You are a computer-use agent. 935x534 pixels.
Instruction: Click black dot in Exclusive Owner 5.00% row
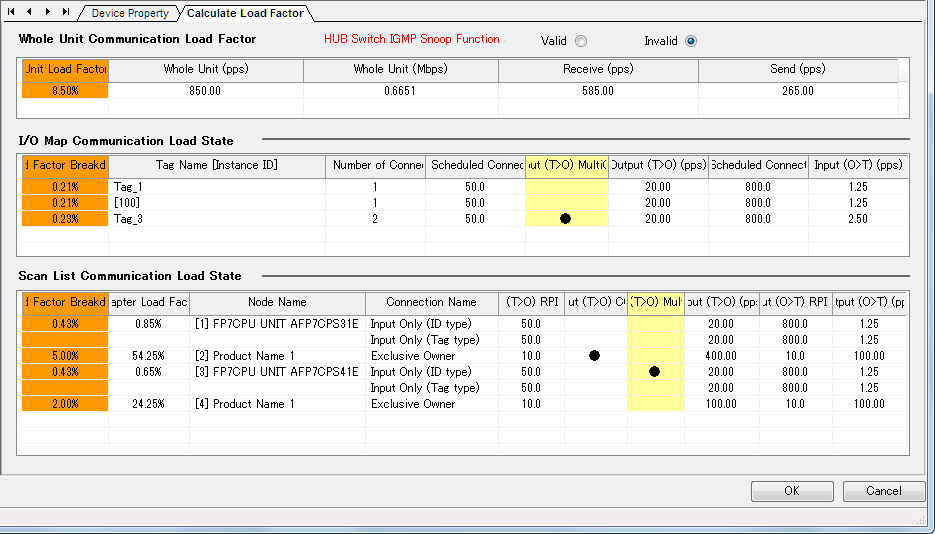click(594, 355)
